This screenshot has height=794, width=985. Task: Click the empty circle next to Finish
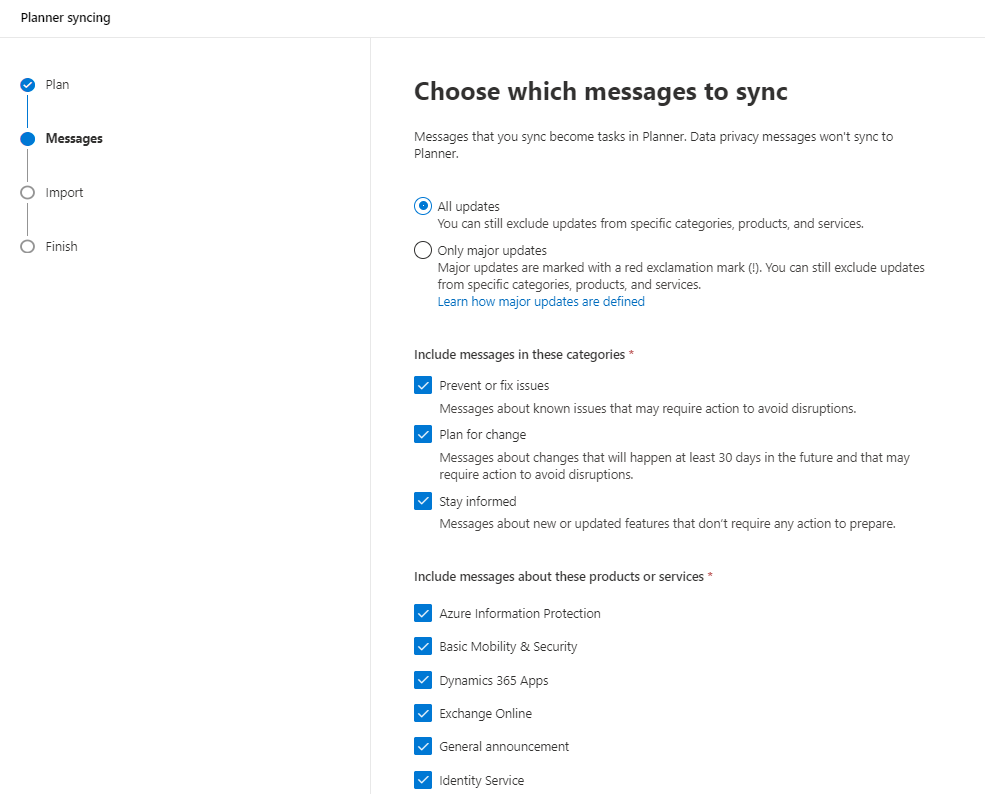pos(28,246)
